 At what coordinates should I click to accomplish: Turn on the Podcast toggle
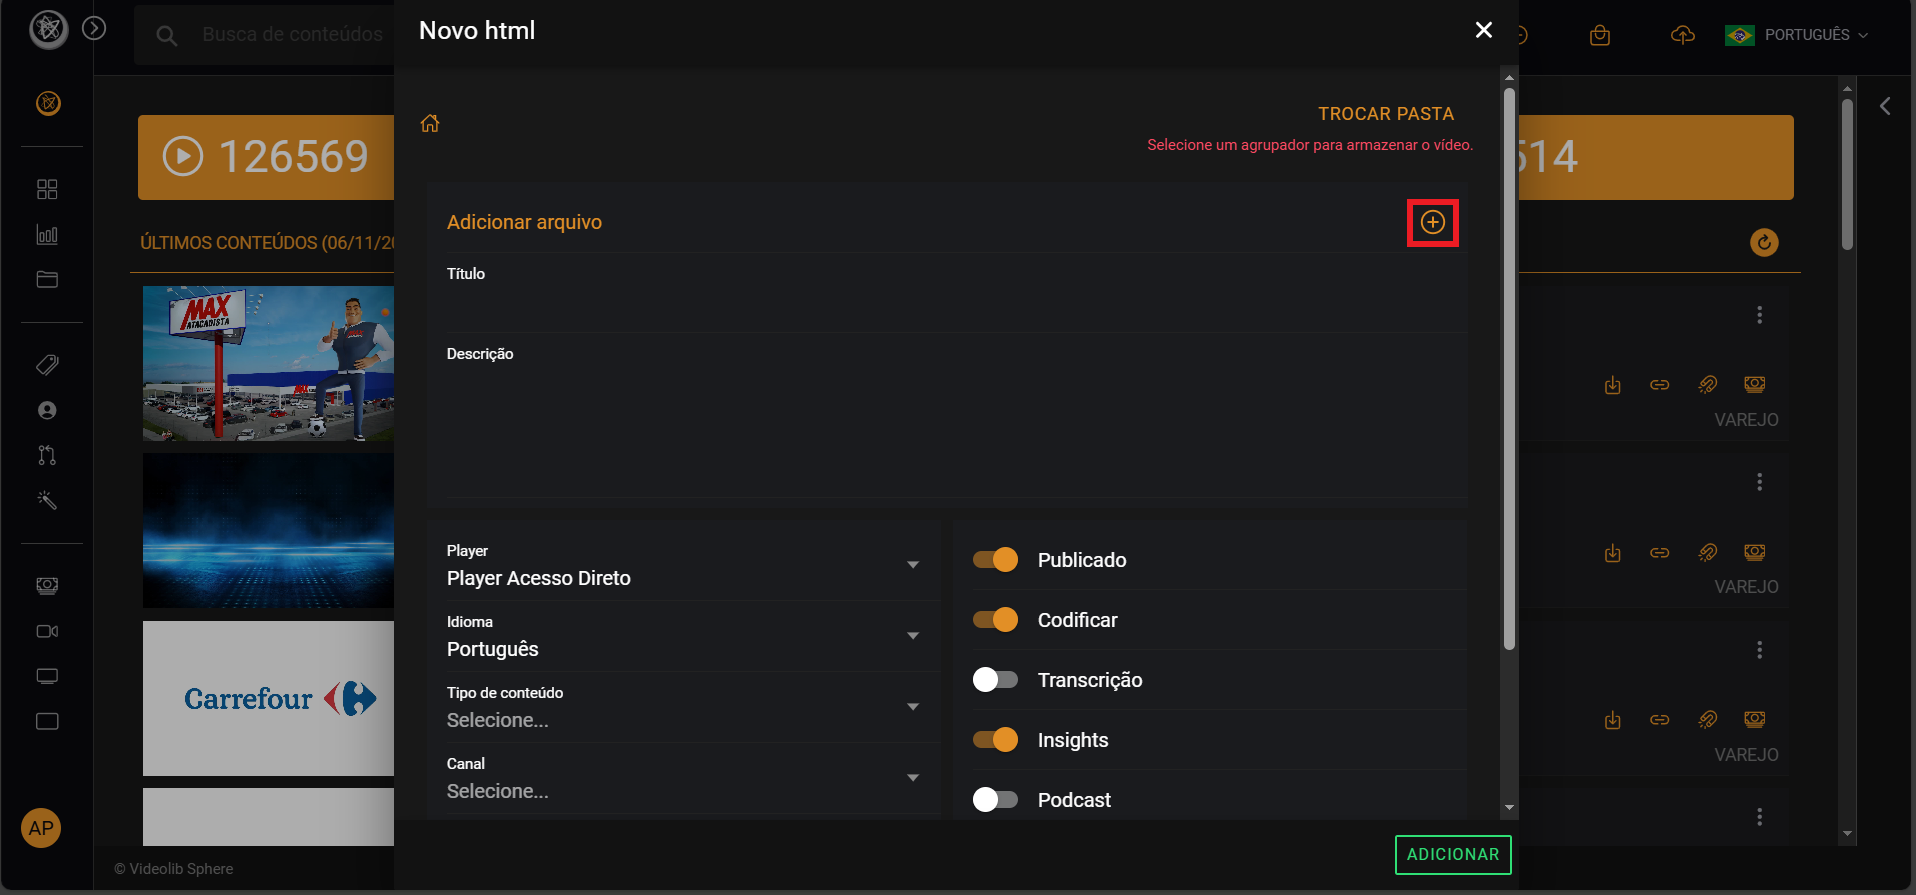pyautogui.click(x=995, y=800)
